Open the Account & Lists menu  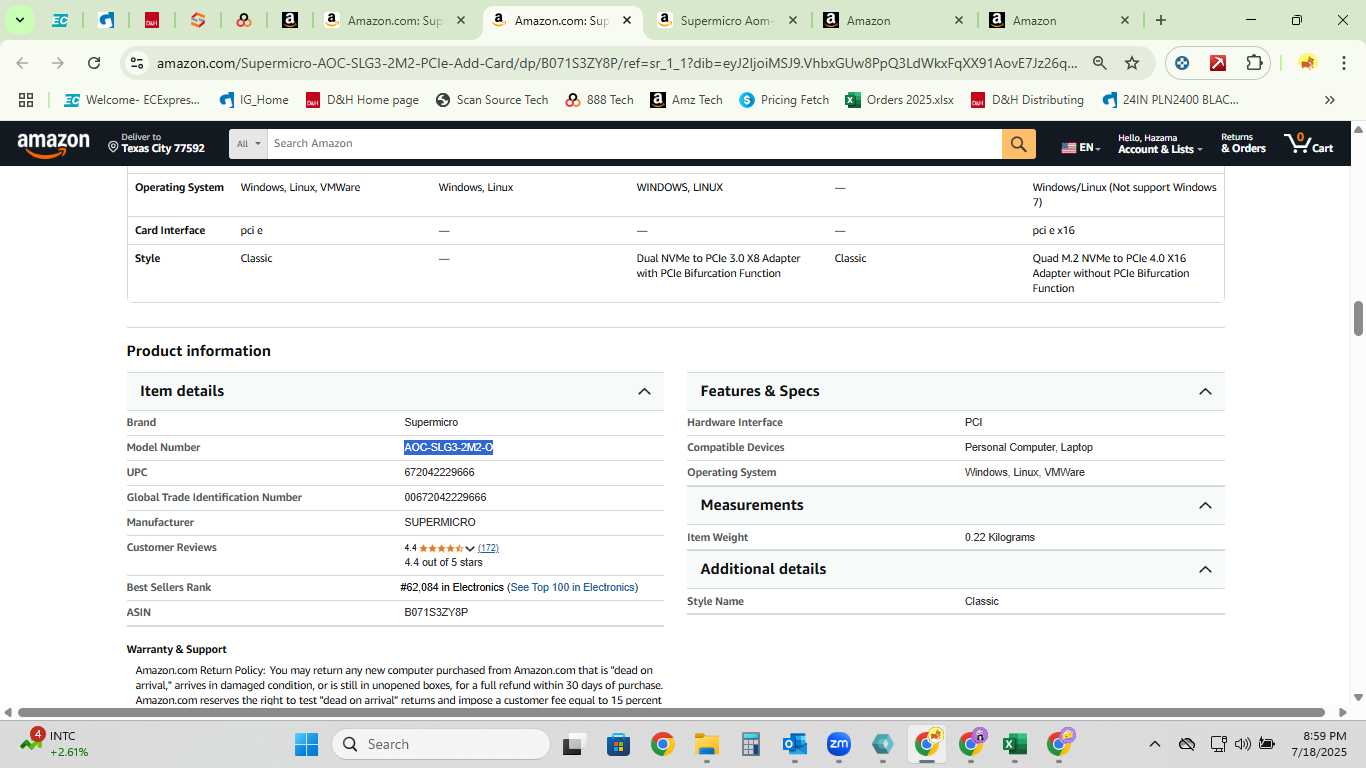pyautogui.click(x=1162, y=143)
